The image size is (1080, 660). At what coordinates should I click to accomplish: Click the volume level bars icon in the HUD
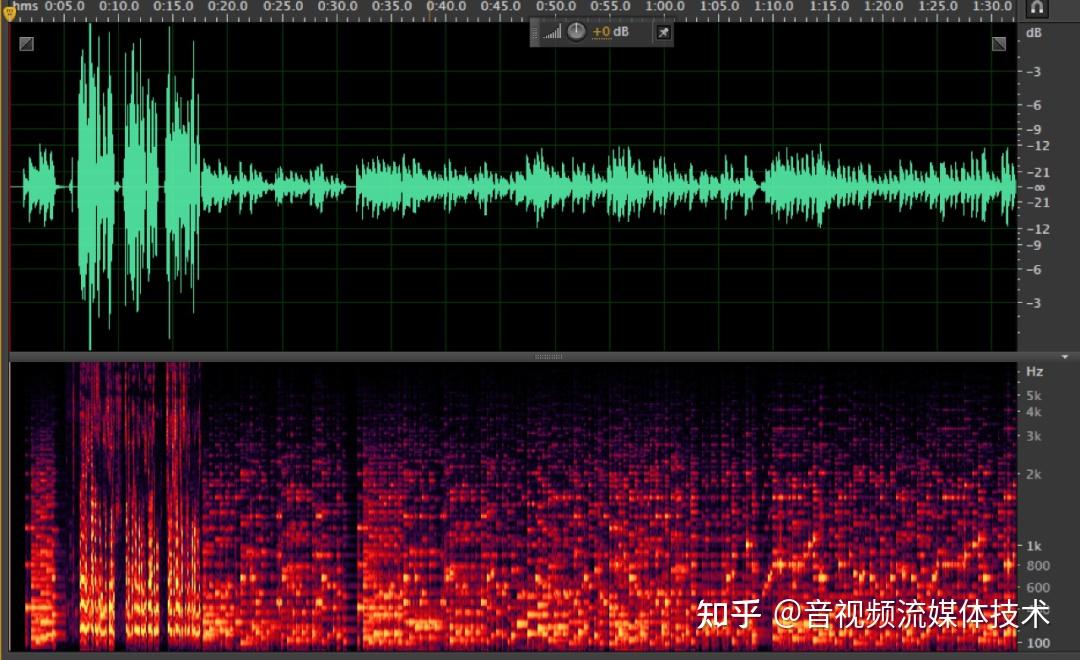[x=552, y=32]
